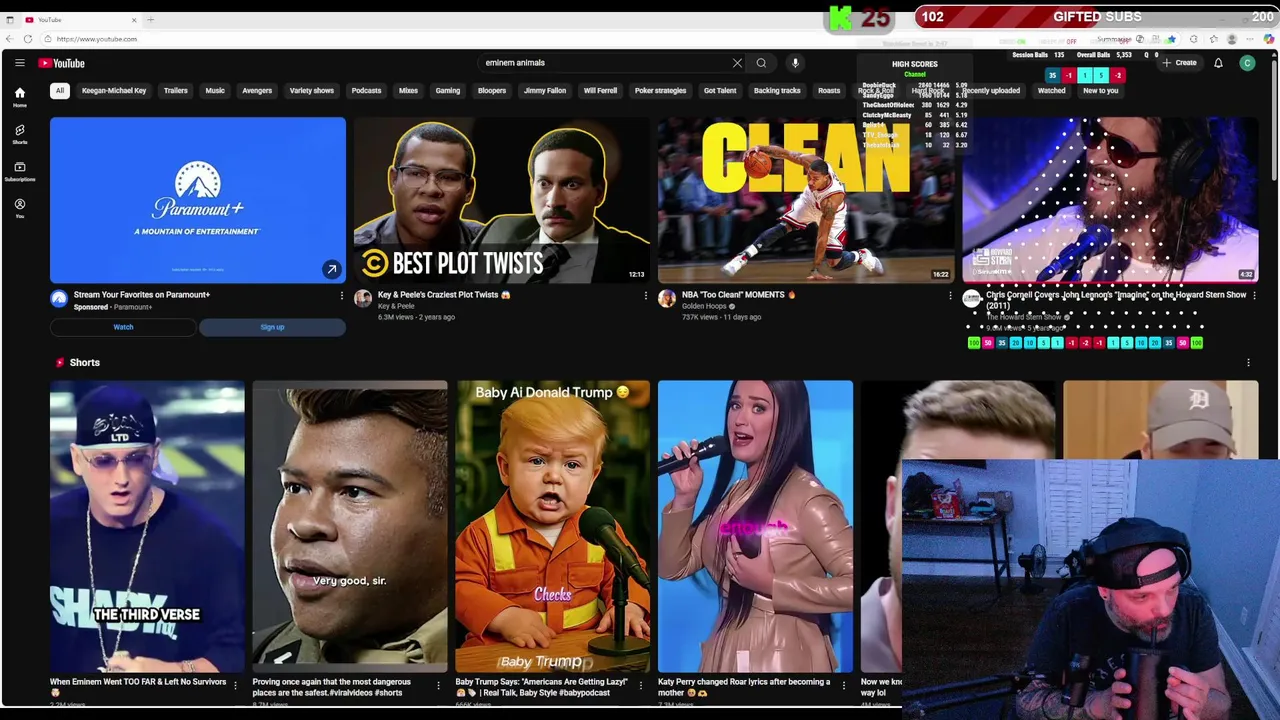The width and height of the screenshot is (1280, 720).
Task: Open the Paramount+ ad external link arrow
Action: pyautogui.click(x=331, y=269)
